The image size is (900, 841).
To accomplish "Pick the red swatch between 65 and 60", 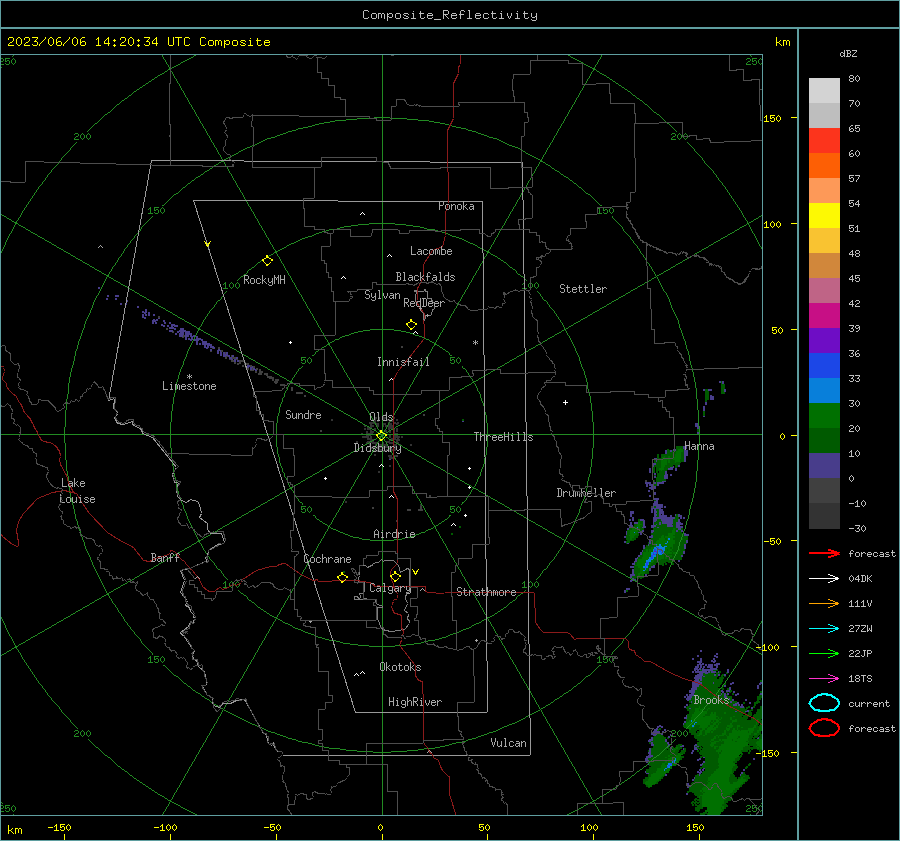I will [x=824, y=141].
